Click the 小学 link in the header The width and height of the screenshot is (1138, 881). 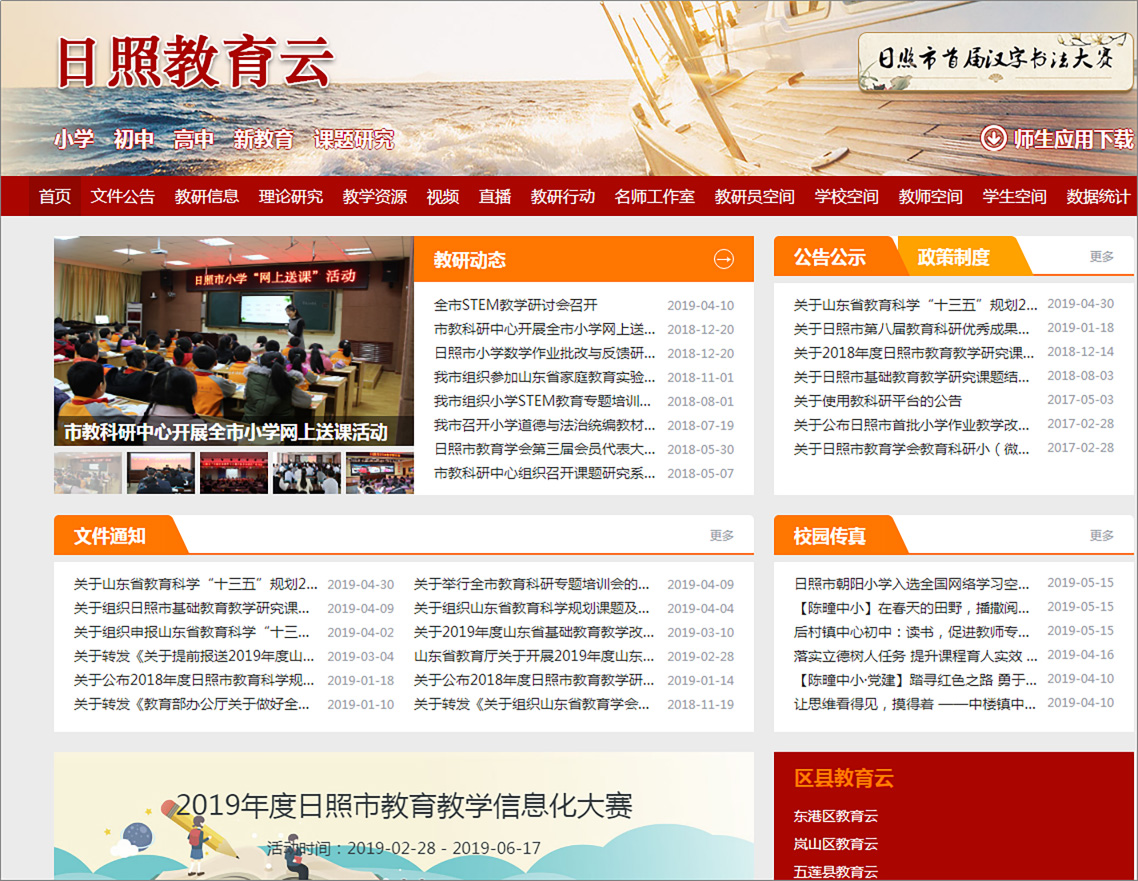(x=74, y=139)
